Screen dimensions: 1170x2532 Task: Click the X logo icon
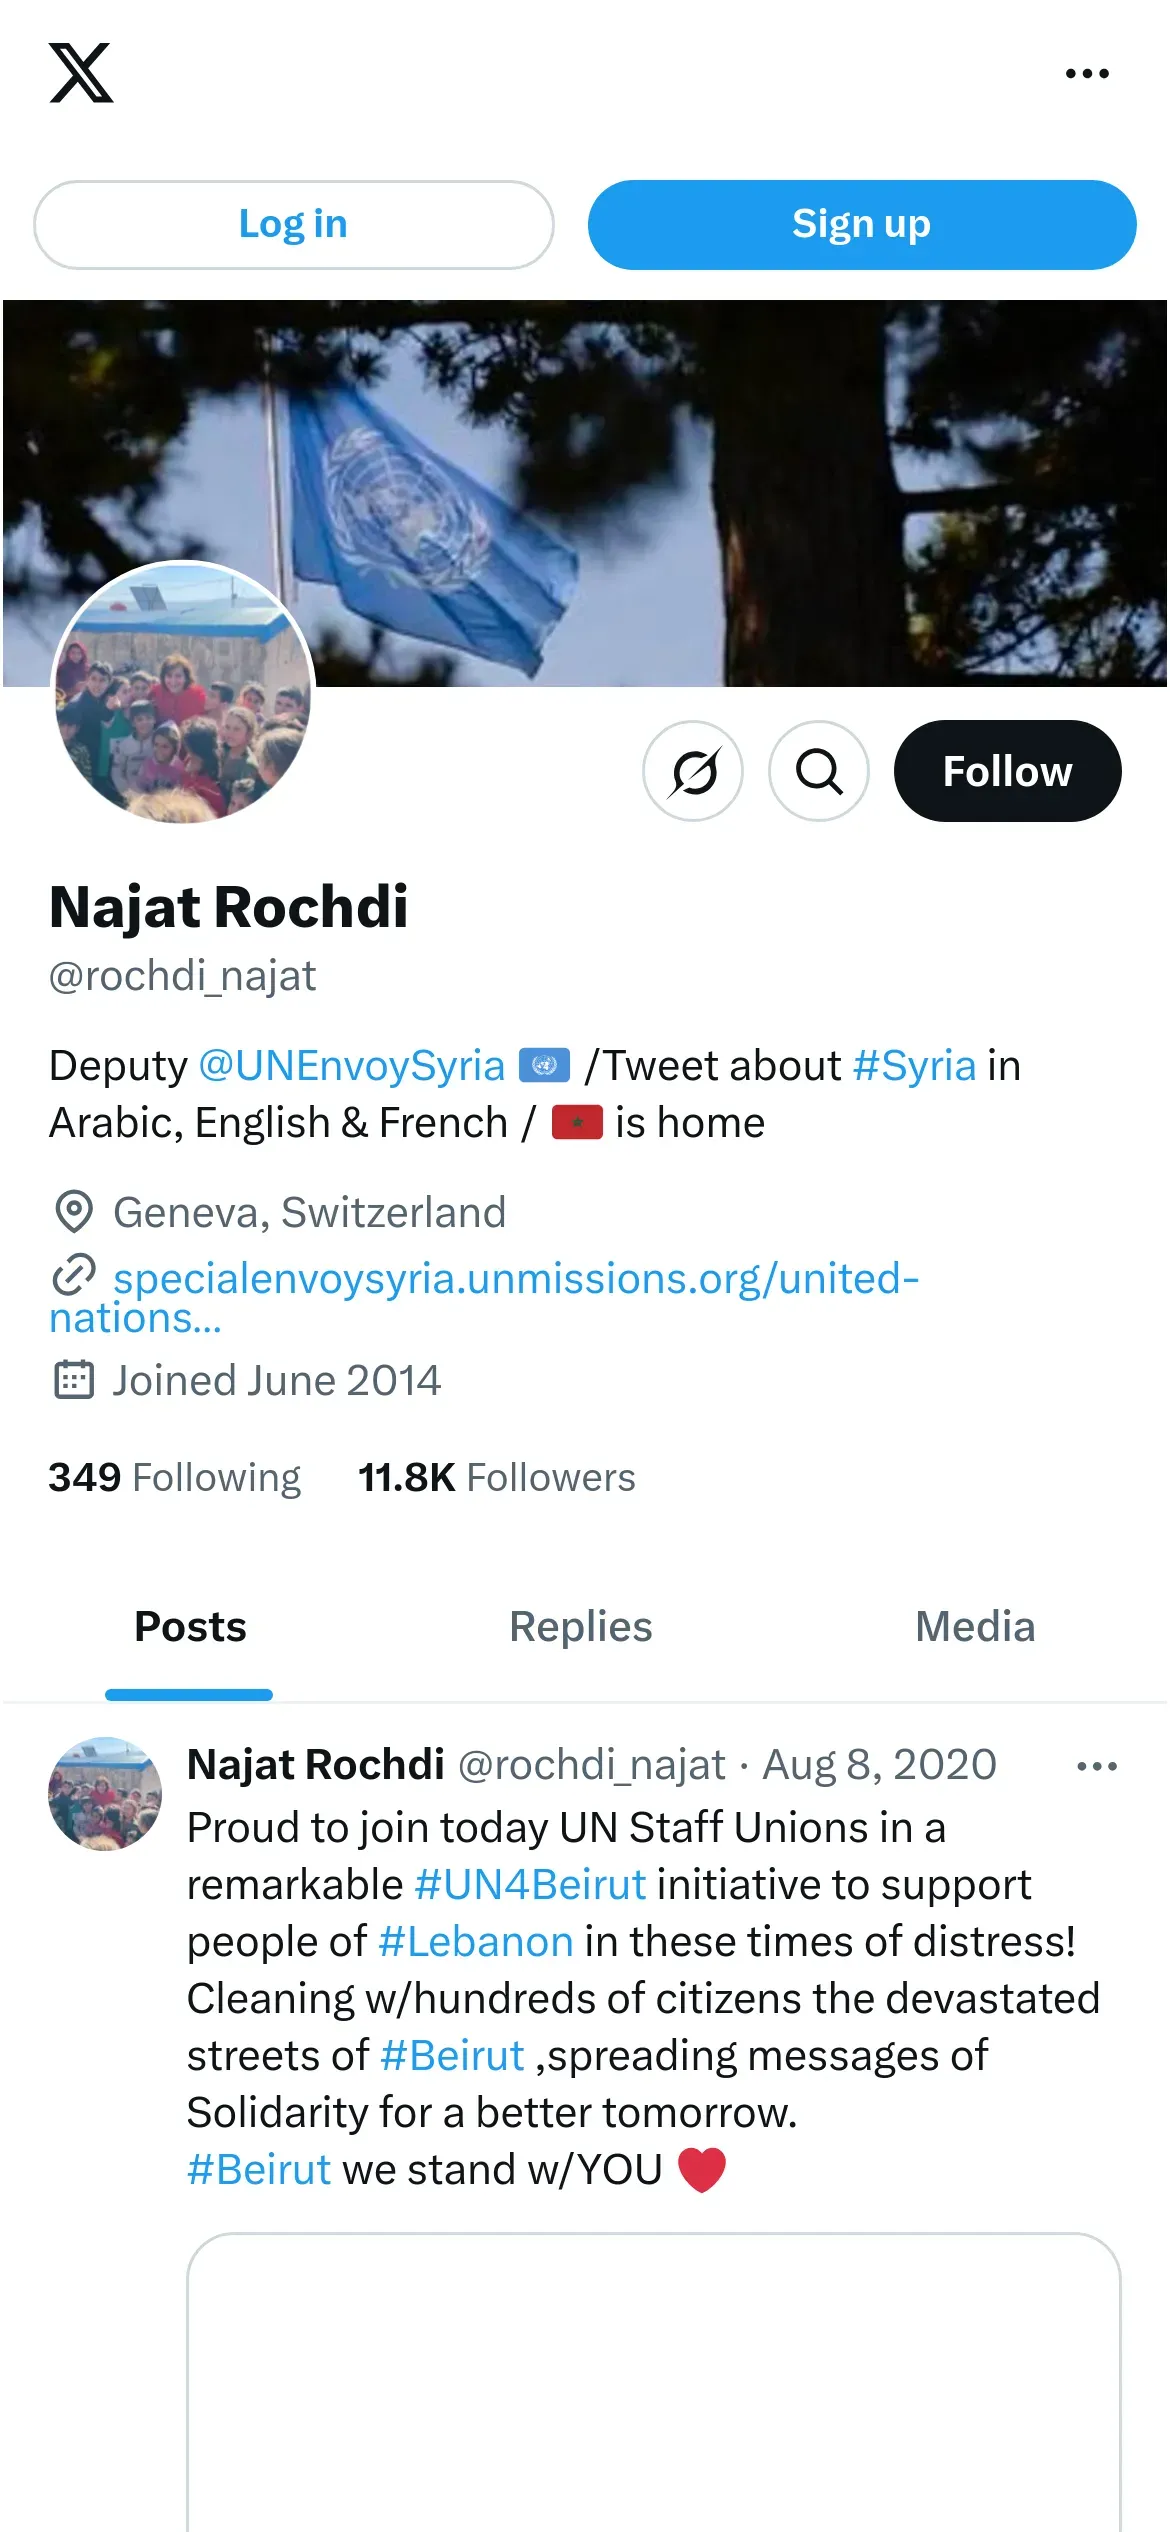pyautogui.click(x=81, y=73)
